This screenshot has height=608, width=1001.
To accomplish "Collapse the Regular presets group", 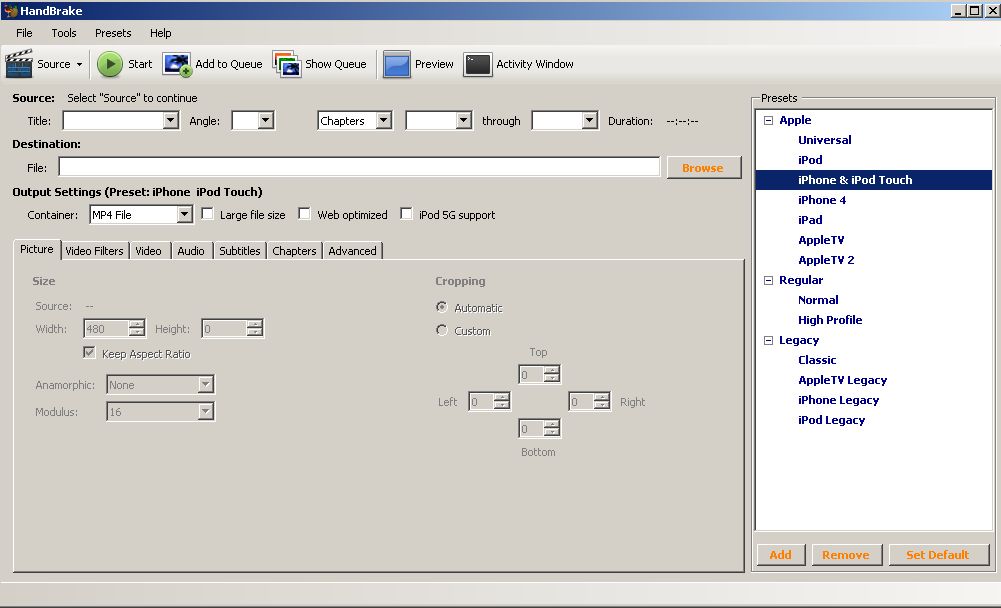I will click(x=769, y=280).
